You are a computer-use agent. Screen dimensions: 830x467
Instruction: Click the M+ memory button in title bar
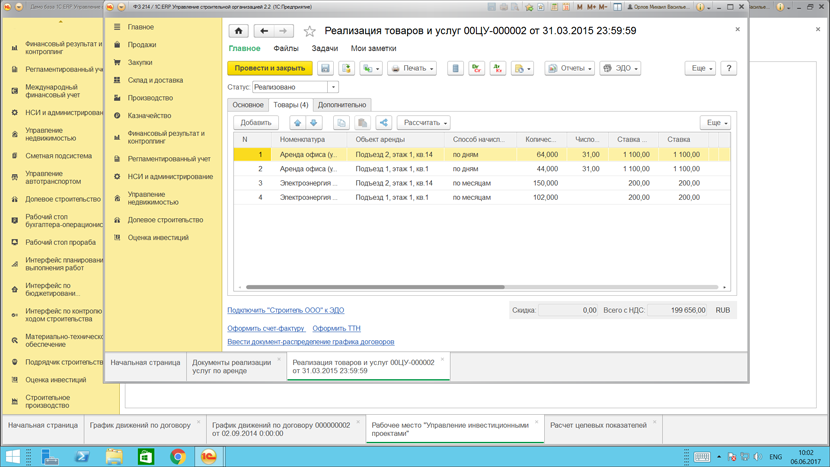coord(591,7)
